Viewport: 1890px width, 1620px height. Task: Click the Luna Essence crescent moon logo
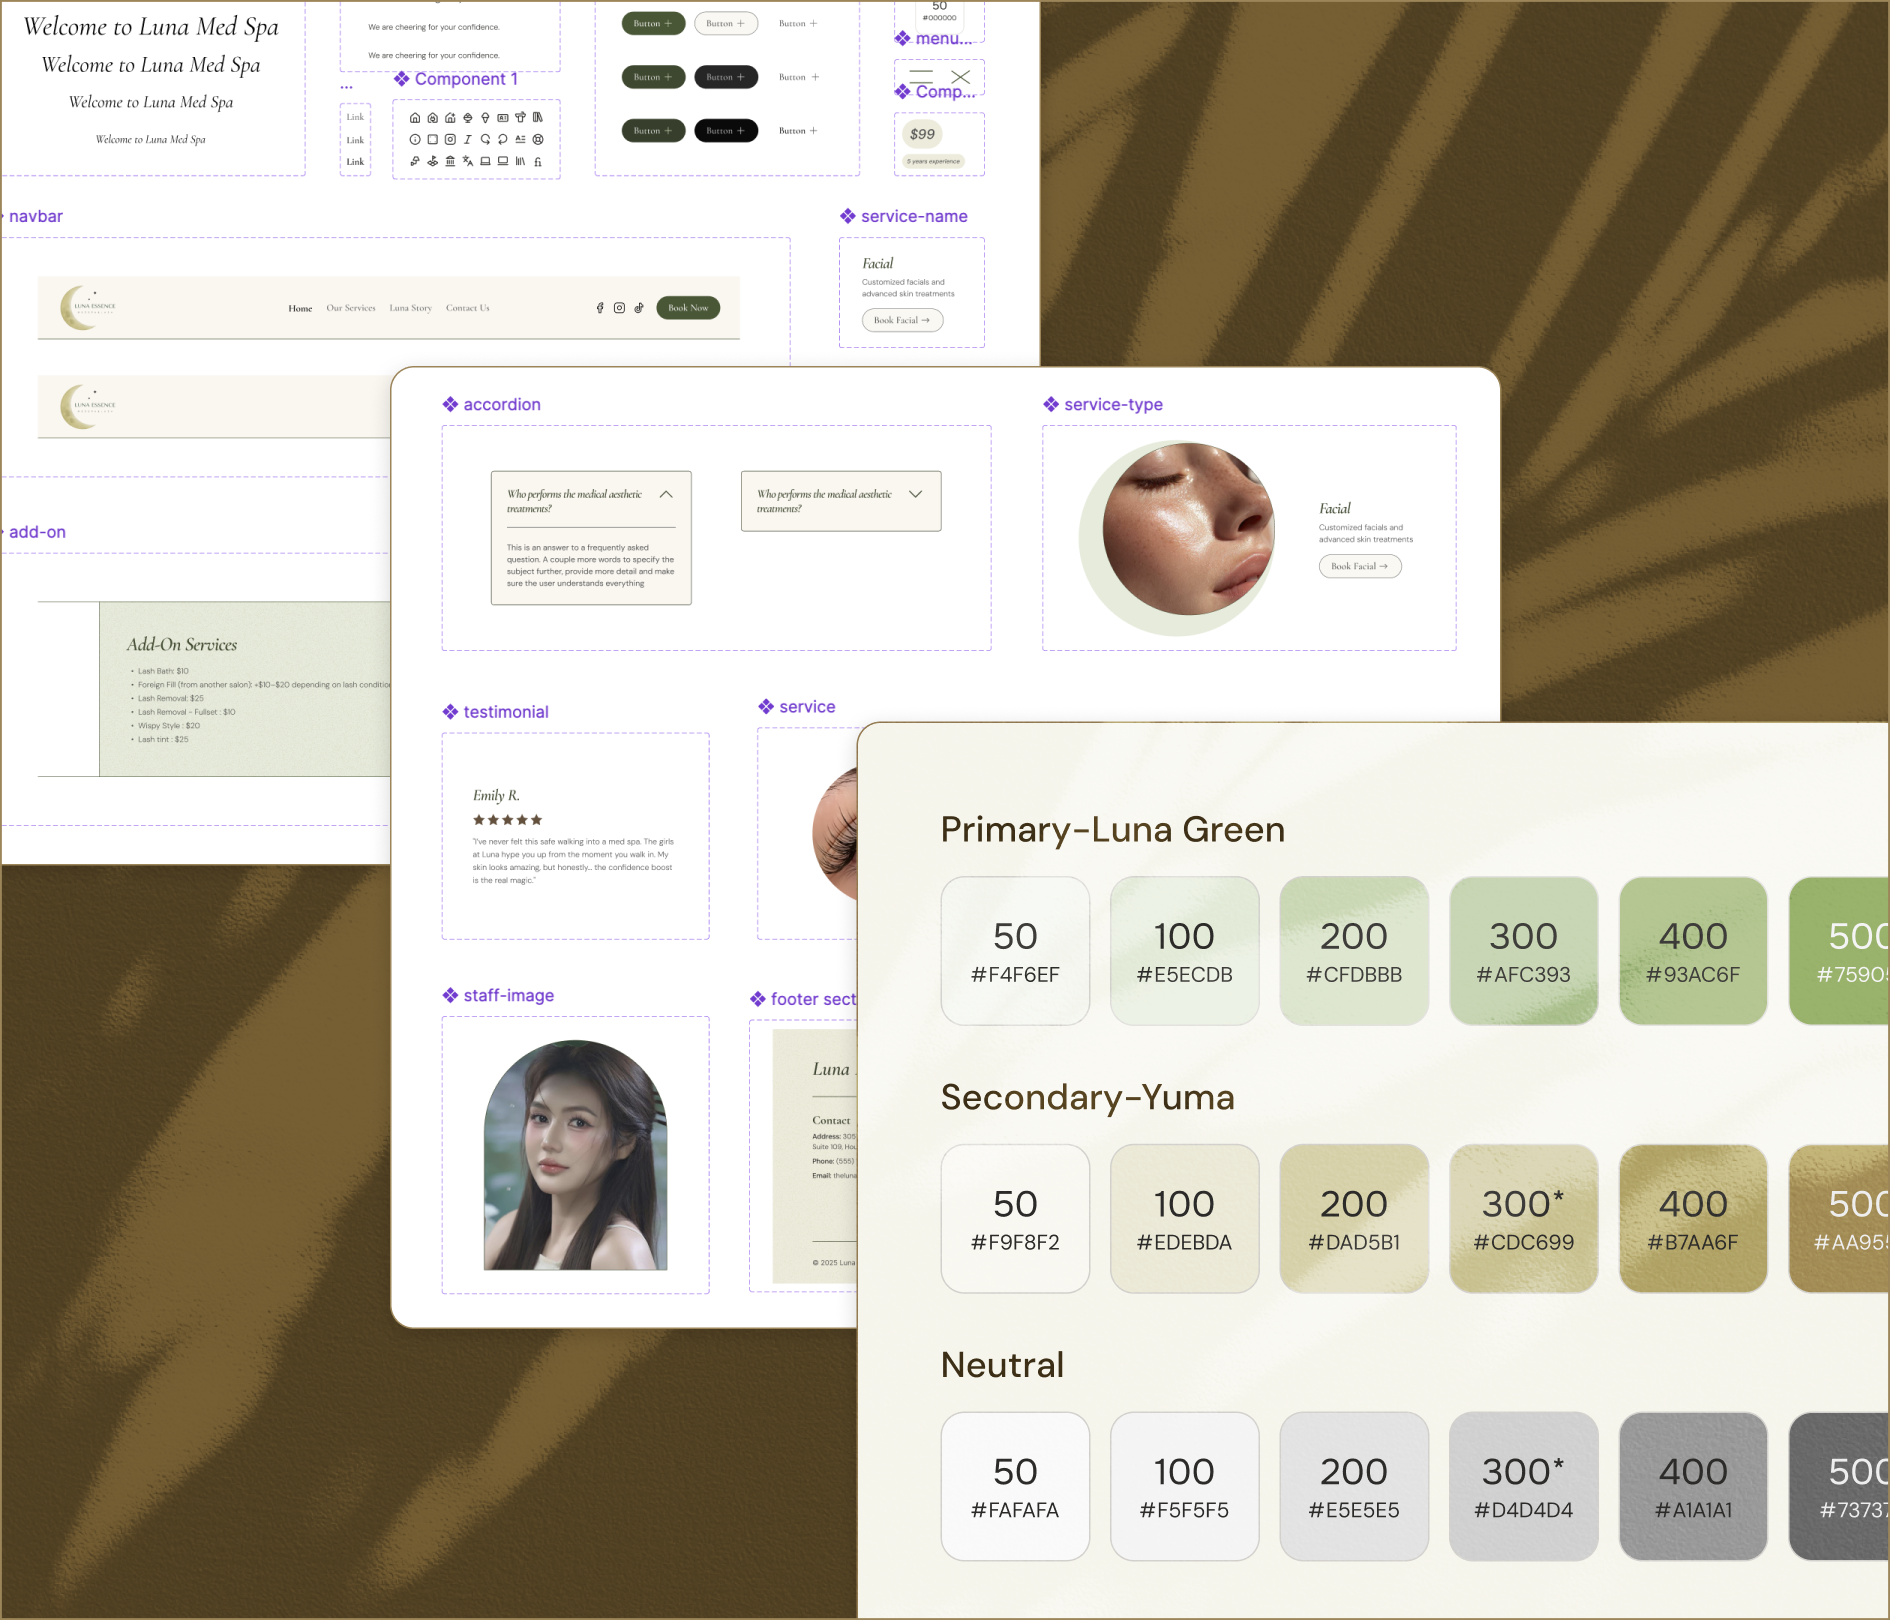(x=88, y=307)
